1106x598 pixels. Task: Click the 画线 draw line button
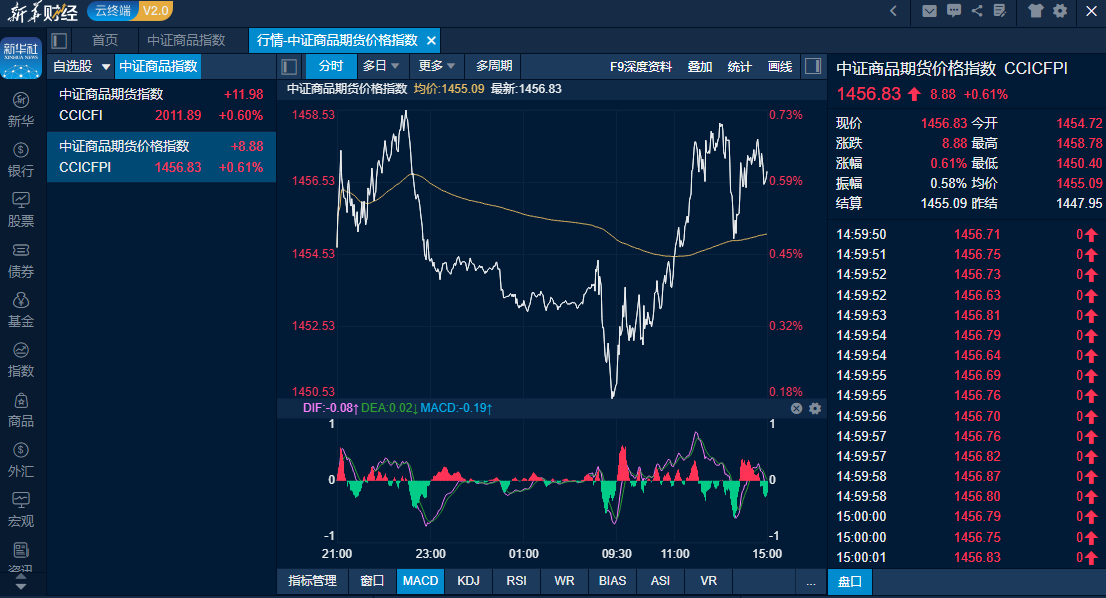pos(779,66)
